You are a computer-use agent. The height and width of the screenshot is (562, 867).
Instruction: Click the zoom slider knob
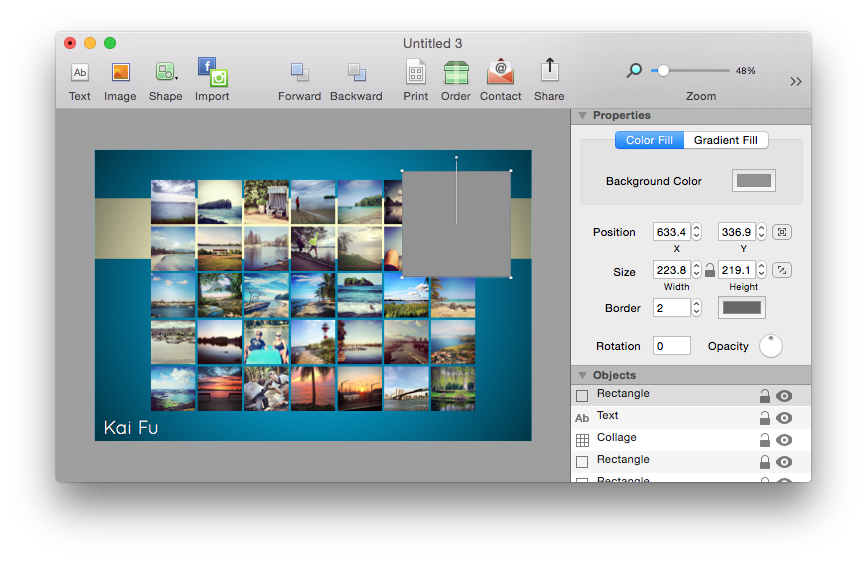tap(663, 70)
